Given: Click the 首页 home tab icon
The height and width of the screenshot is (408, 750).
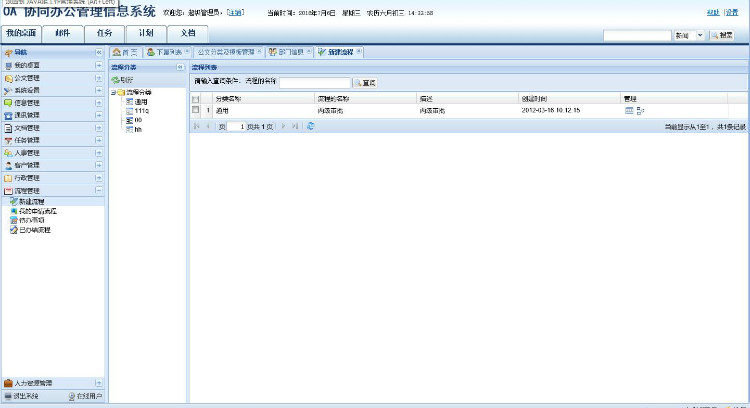Looking at the screenshot, I should click(117, 51).
